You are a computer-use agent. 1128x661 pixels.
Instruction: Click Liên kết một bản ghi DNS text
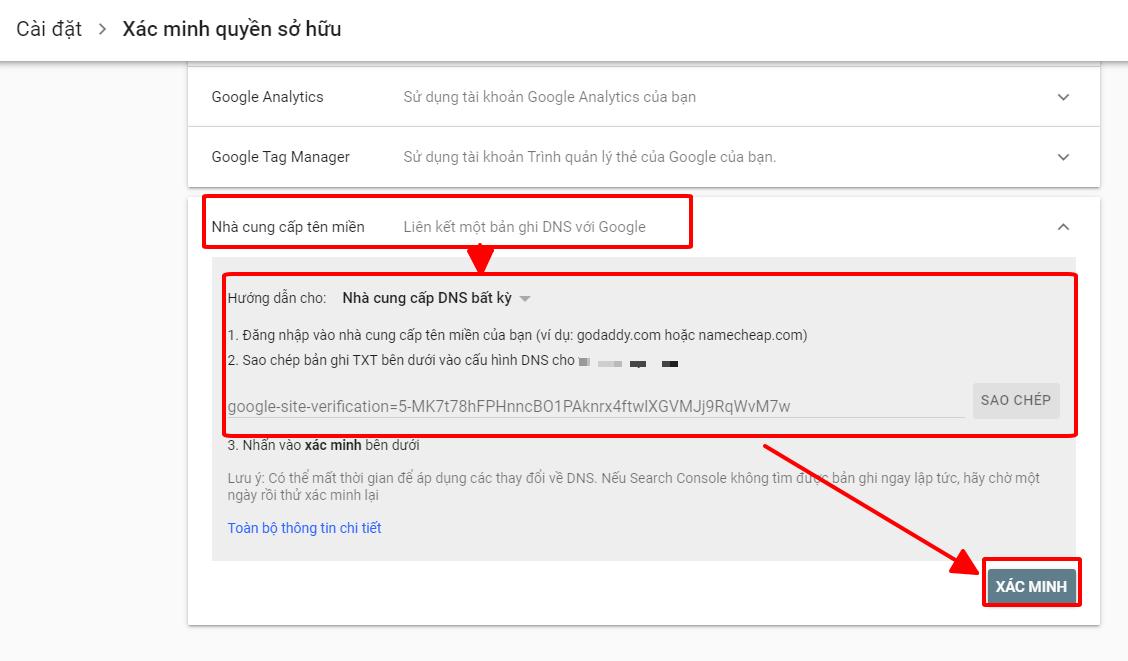(524, 227)
